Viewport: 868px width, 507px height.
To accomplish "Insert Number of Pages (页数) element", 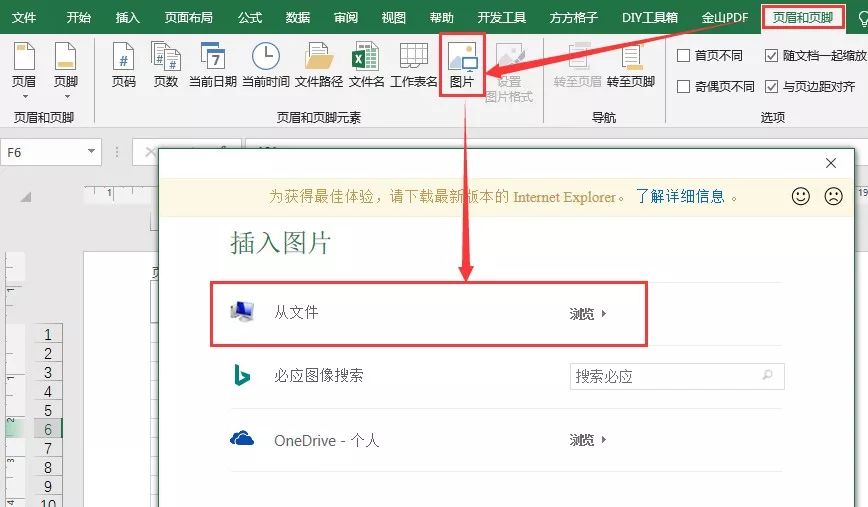I will (165, 65).
